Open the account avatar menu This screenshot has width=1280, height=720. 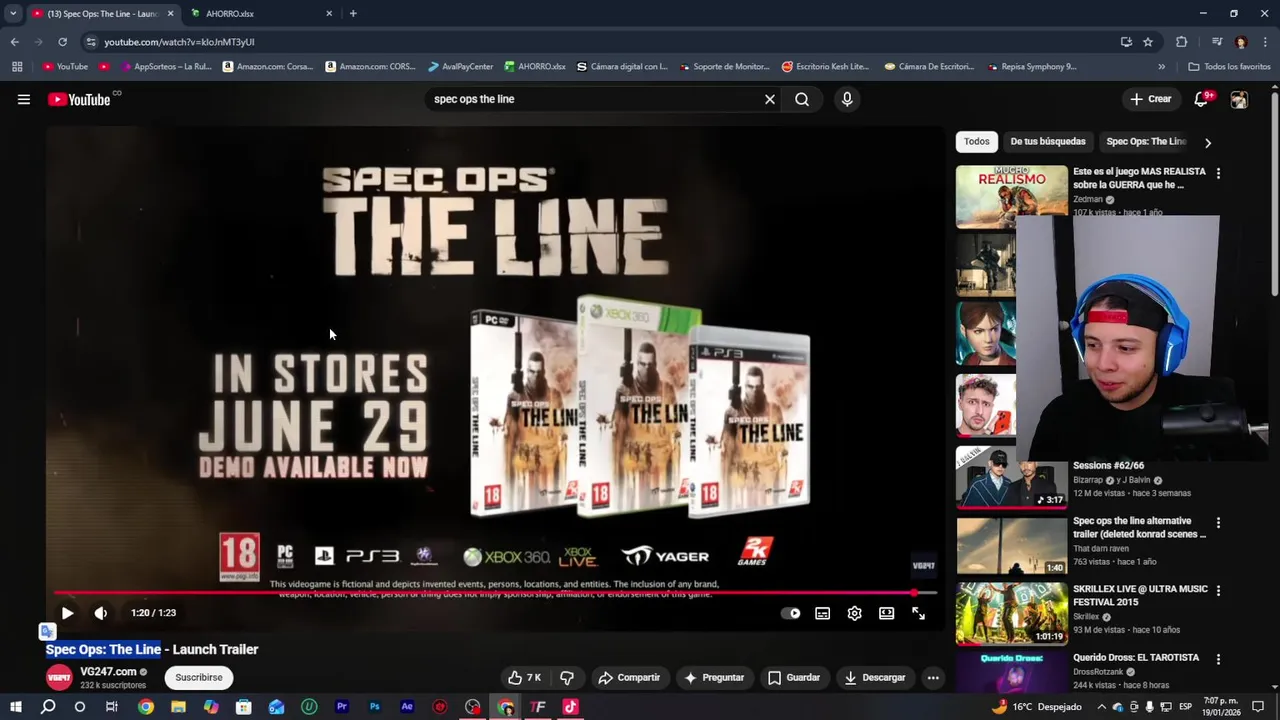pos(1239,99)
